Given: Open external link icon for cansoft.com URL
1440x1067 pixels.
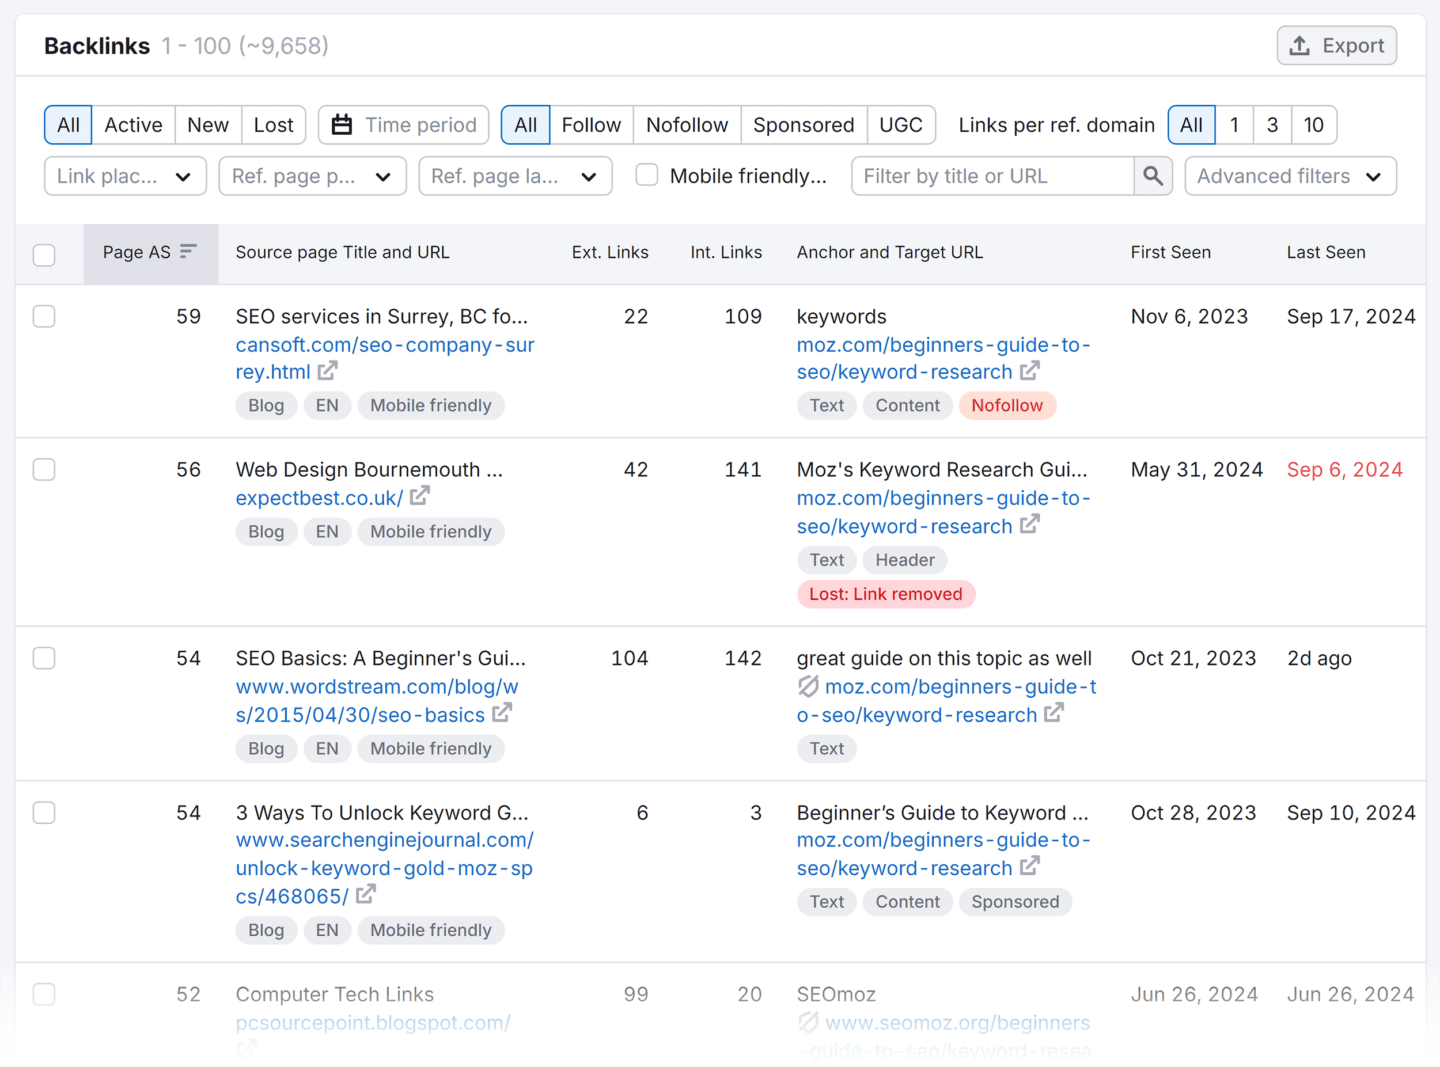Looking at the screenshot, I should click(327, 371).
